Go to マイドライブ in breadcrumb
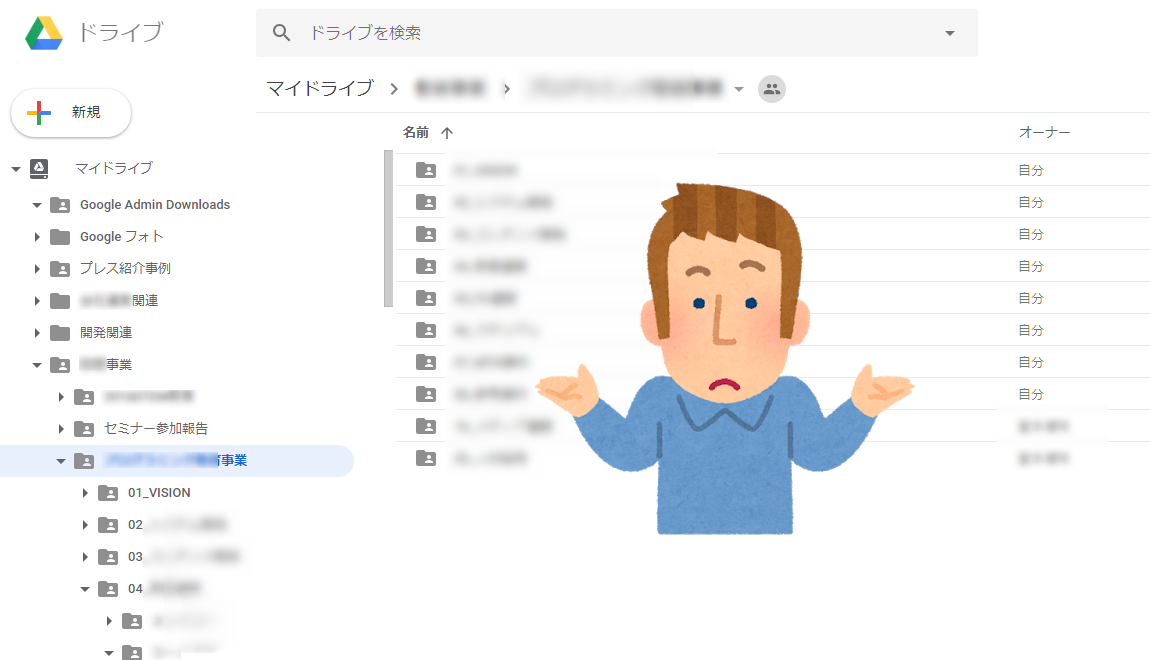This screenshot has width=1150, height=660. click(319, 89)
